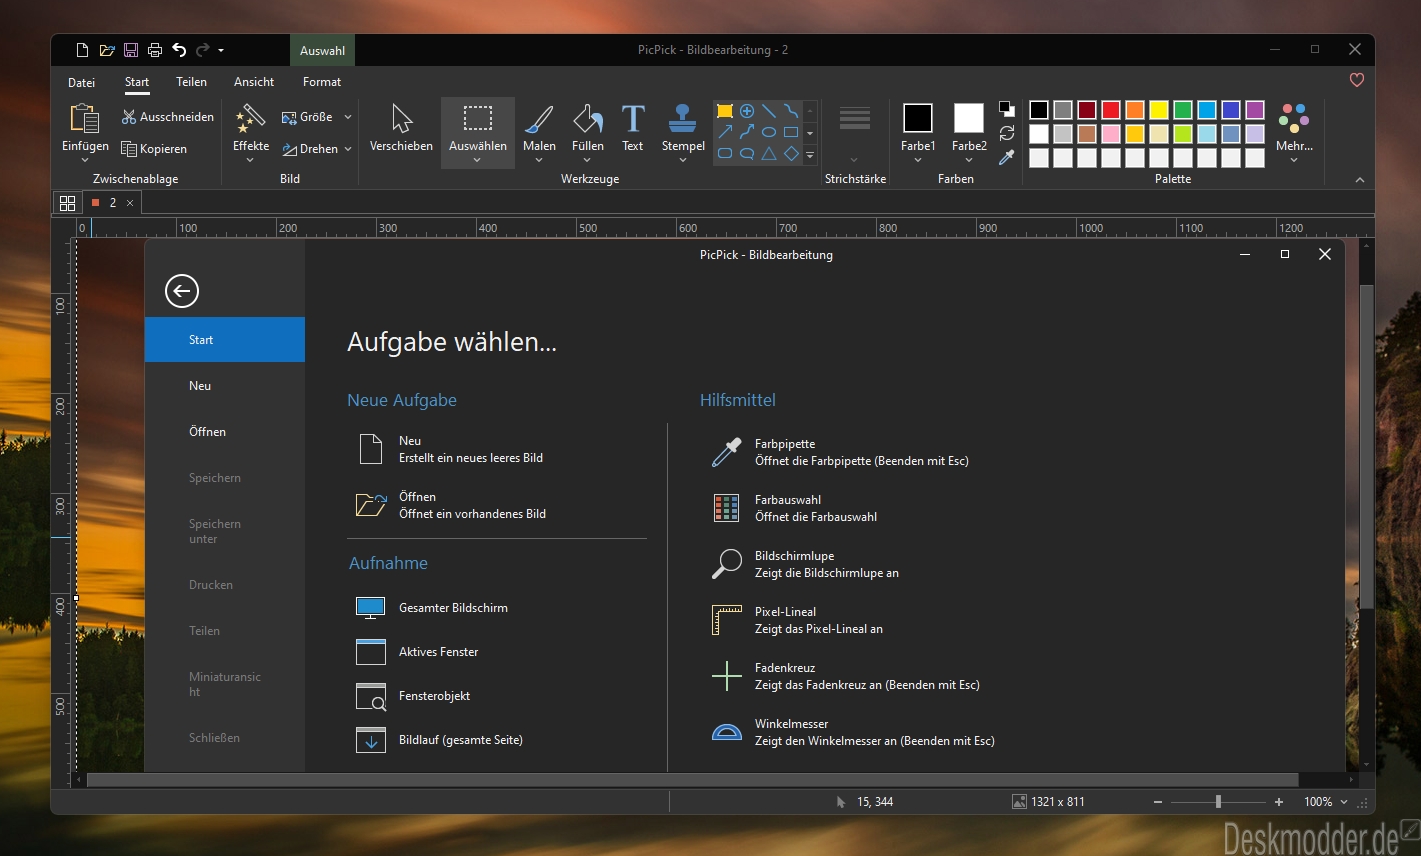Select the Verschieben pointer tool

pyautogui.click(x=401, y=118)
